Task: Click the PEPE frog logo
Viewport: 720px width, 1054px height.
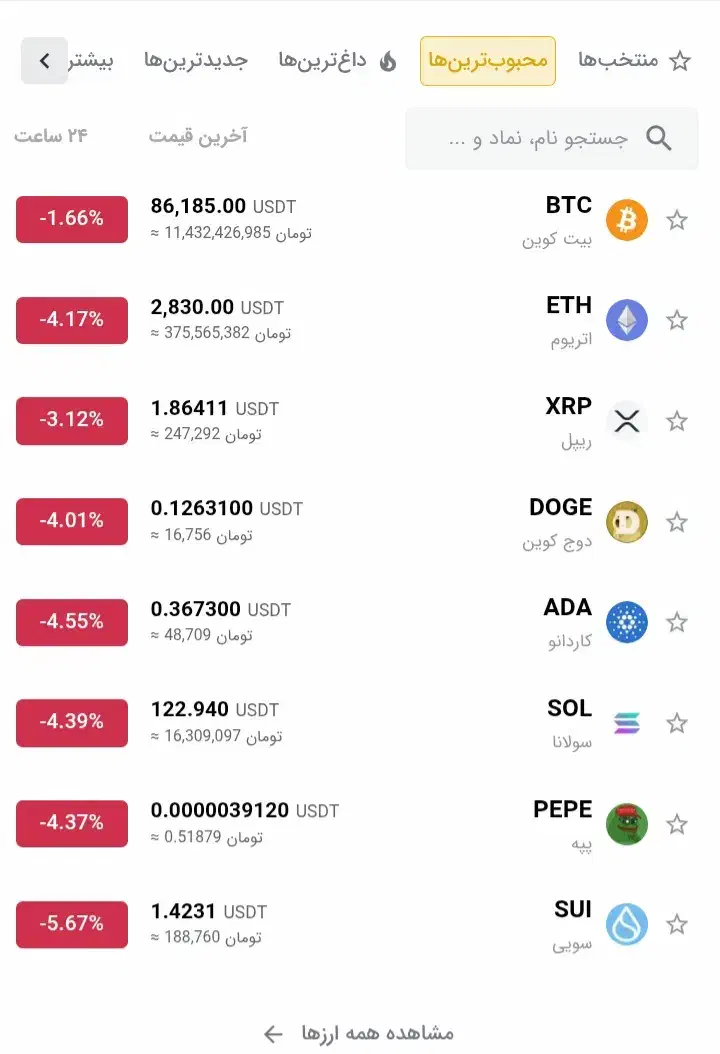Action: [x=627, y=824]
